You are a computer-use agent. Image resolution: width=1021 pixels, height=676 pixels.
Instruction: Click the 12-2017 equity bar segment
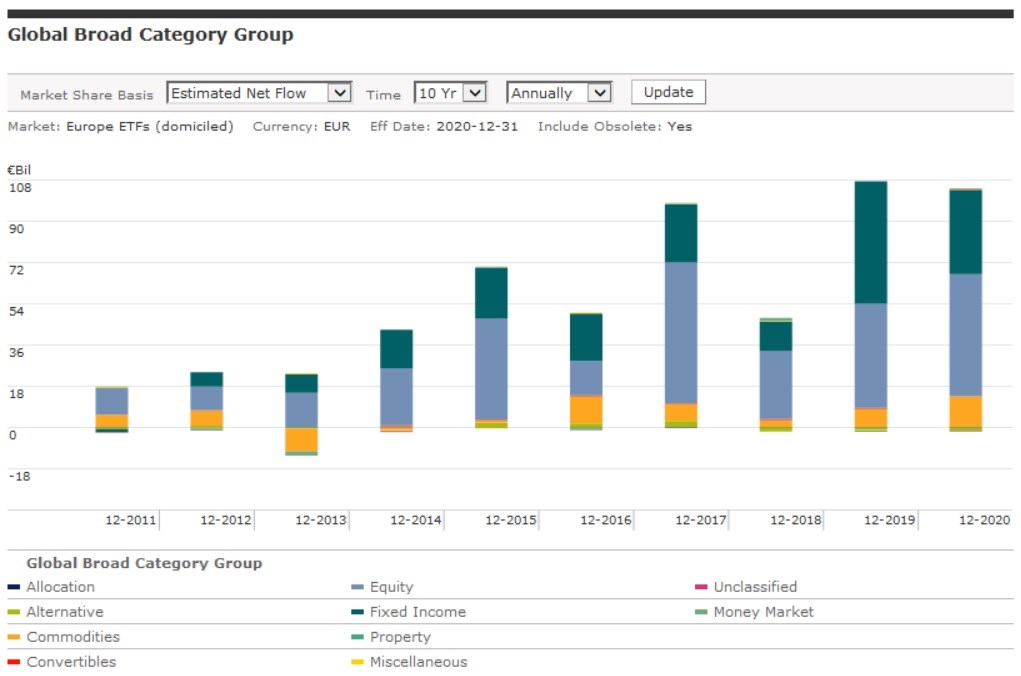(x=681, y=332)
